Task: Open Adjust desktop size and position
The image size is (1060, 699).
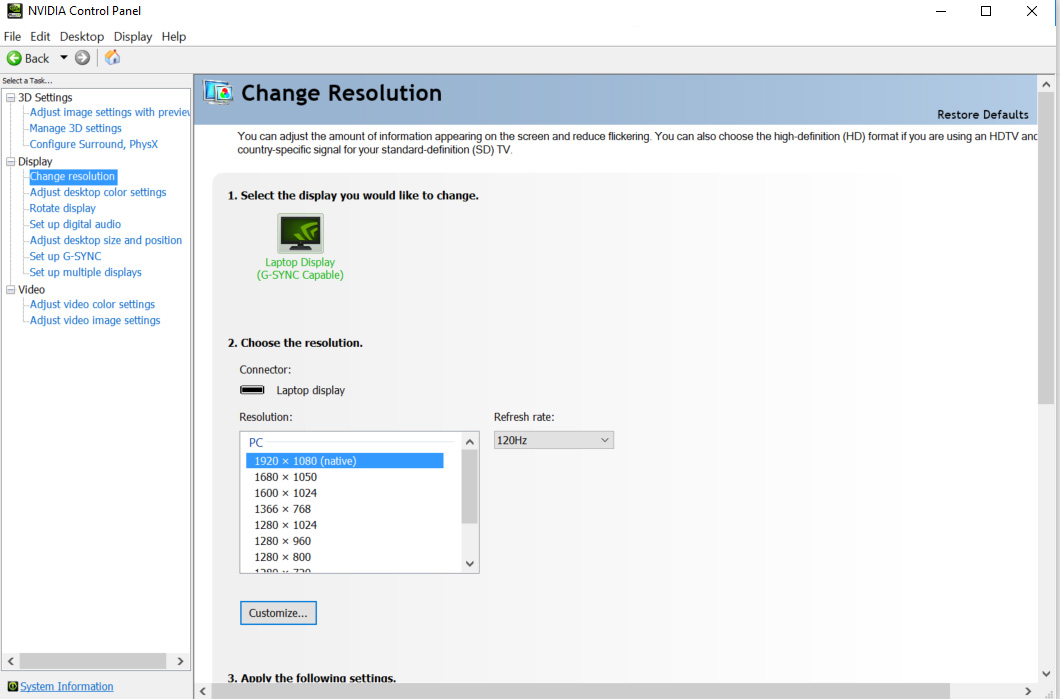Action: coord(106,240)
